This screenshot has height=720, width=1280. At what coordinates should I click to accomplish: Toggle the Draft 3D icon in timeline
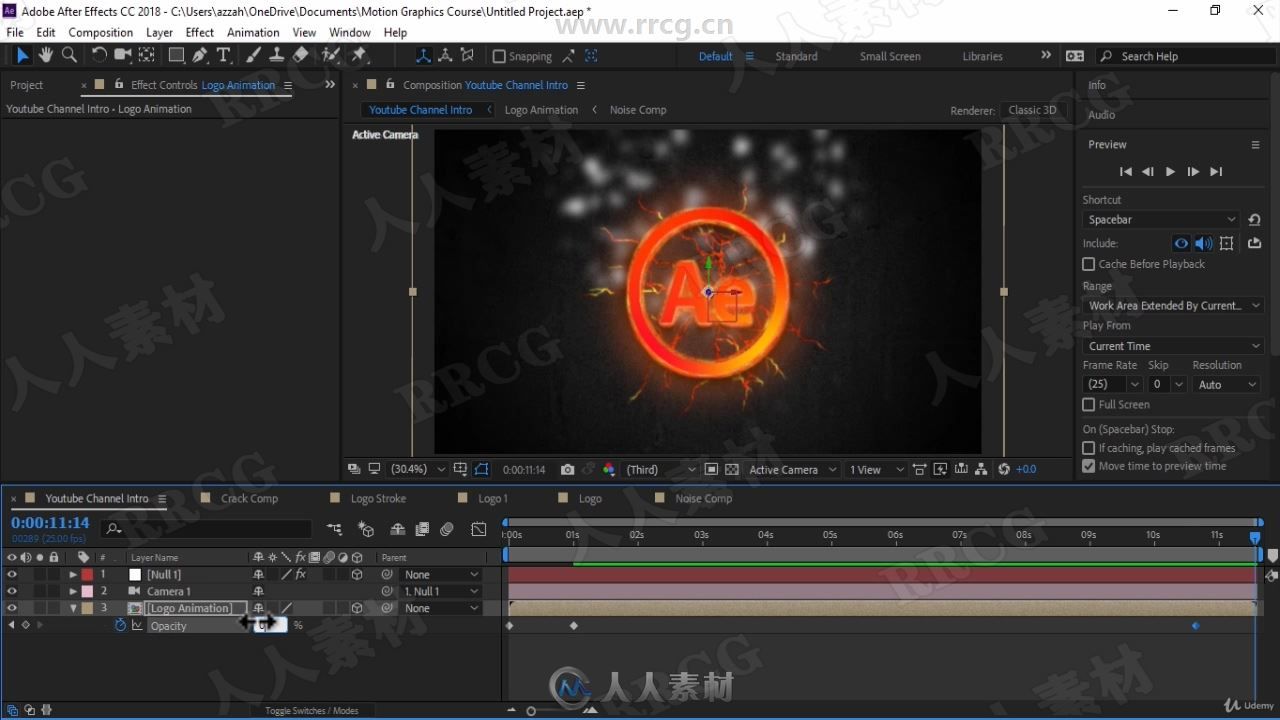click(x=367, y=529)
